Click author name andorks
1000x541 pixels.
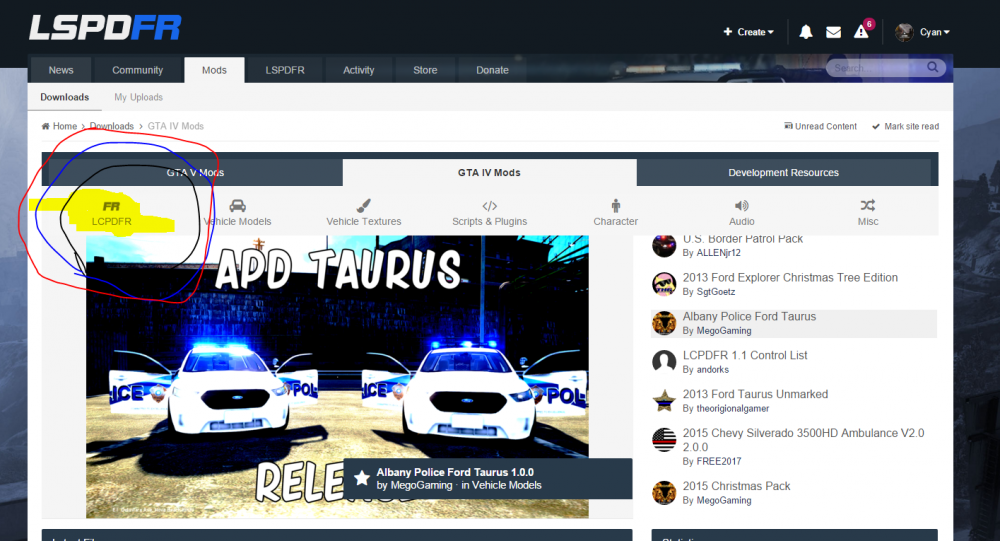(712, 369)
